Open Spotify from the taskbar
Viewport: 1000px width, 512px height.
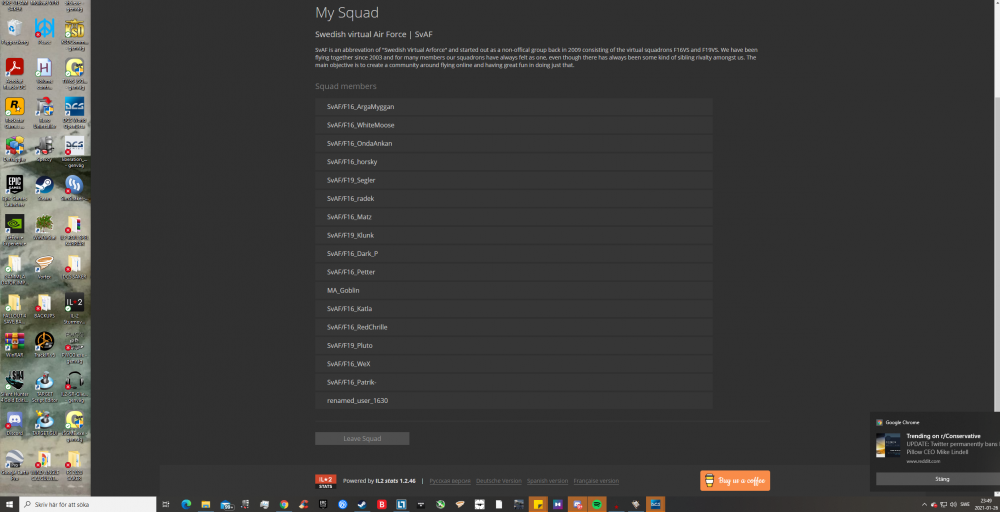597,504
